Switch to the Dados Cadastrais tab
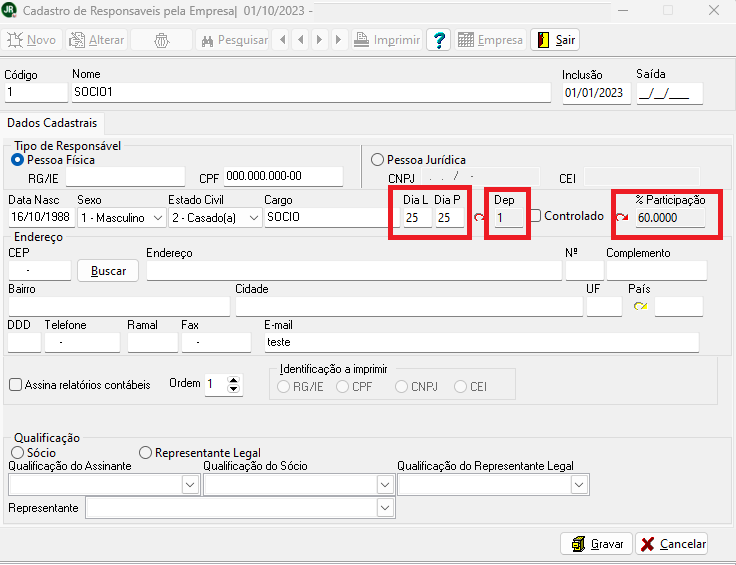Screen dimensions: 736x565 tap(52, 123)
